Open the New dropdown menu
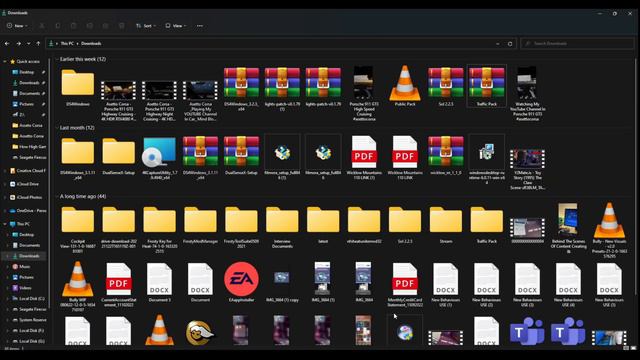 (17, 26)
